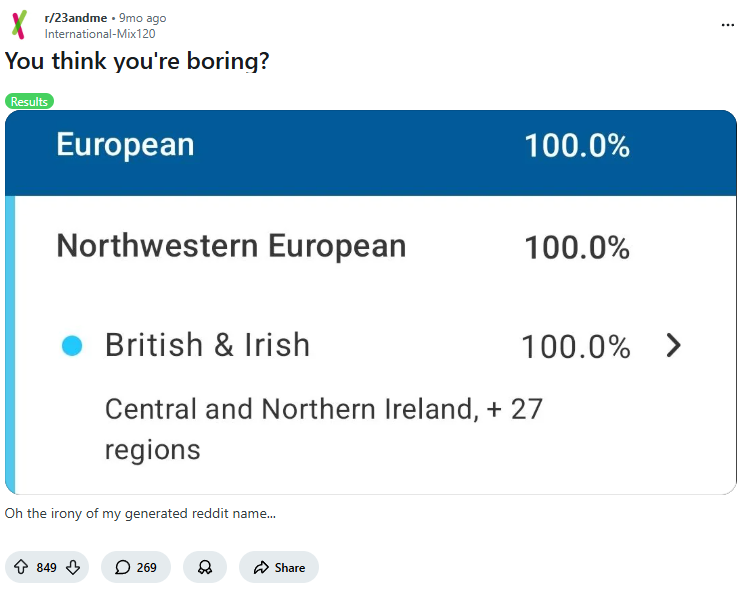Click the award badge icon

click(205, 567)
